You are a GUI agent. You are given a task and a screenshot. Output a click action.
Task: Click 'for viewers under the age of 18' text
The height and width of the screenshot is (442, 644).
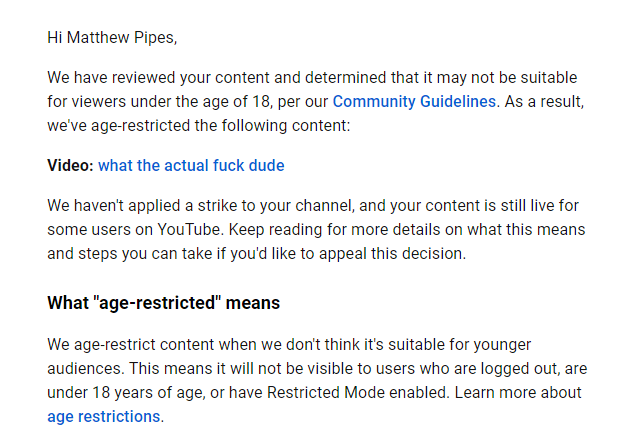point(158,101)
